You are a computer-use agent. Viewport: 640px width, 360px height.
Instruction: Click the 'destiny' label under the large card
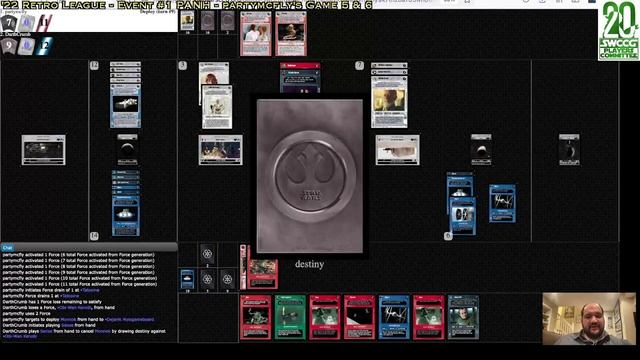point(309,264)
